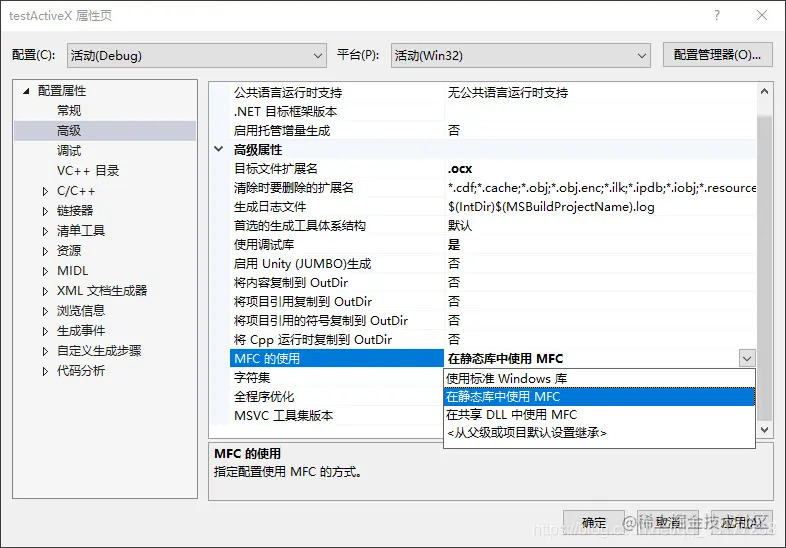786x548 pixels.
Task: Click the property grid vertical scrollbar thumb
Action: 764,268
